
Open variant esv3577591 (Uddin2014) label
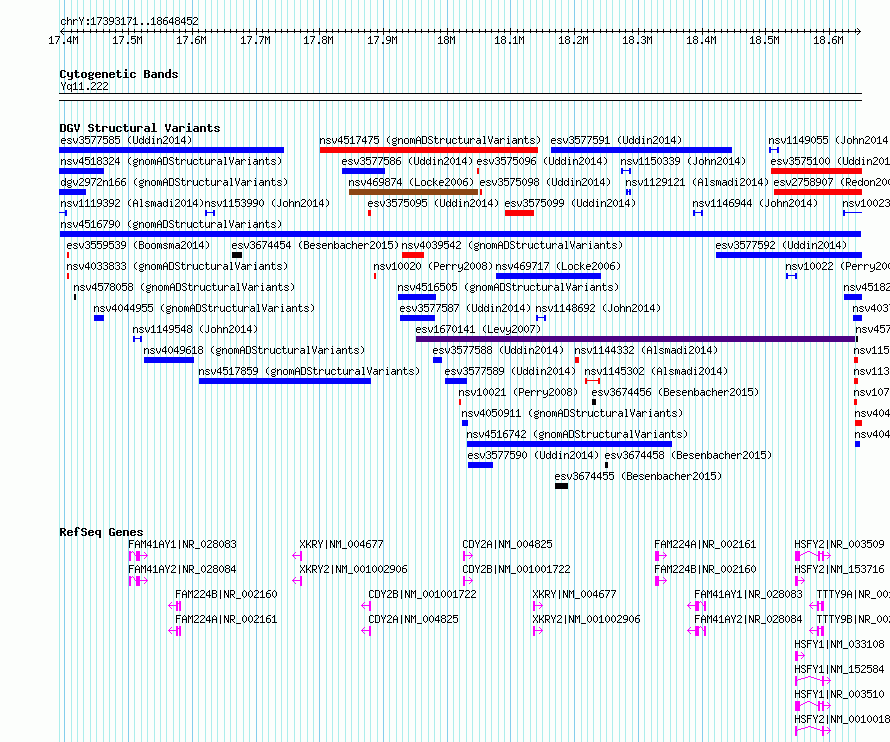tap(616, 140)
